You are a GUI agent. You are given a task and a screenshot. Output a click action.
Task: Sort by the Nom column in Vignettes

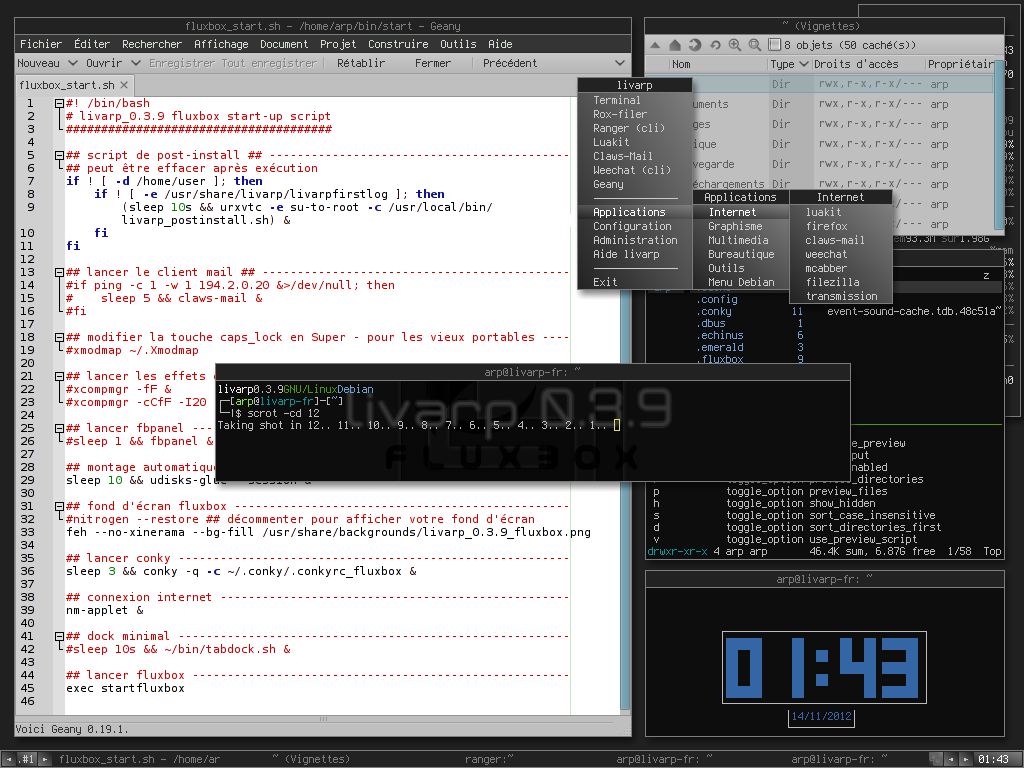point(716,64)
